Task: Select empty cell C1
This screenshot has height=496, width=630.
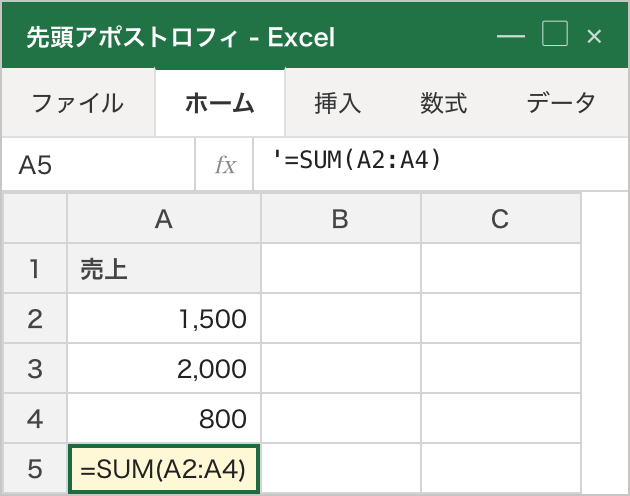Action: click(x=501, y=268)
